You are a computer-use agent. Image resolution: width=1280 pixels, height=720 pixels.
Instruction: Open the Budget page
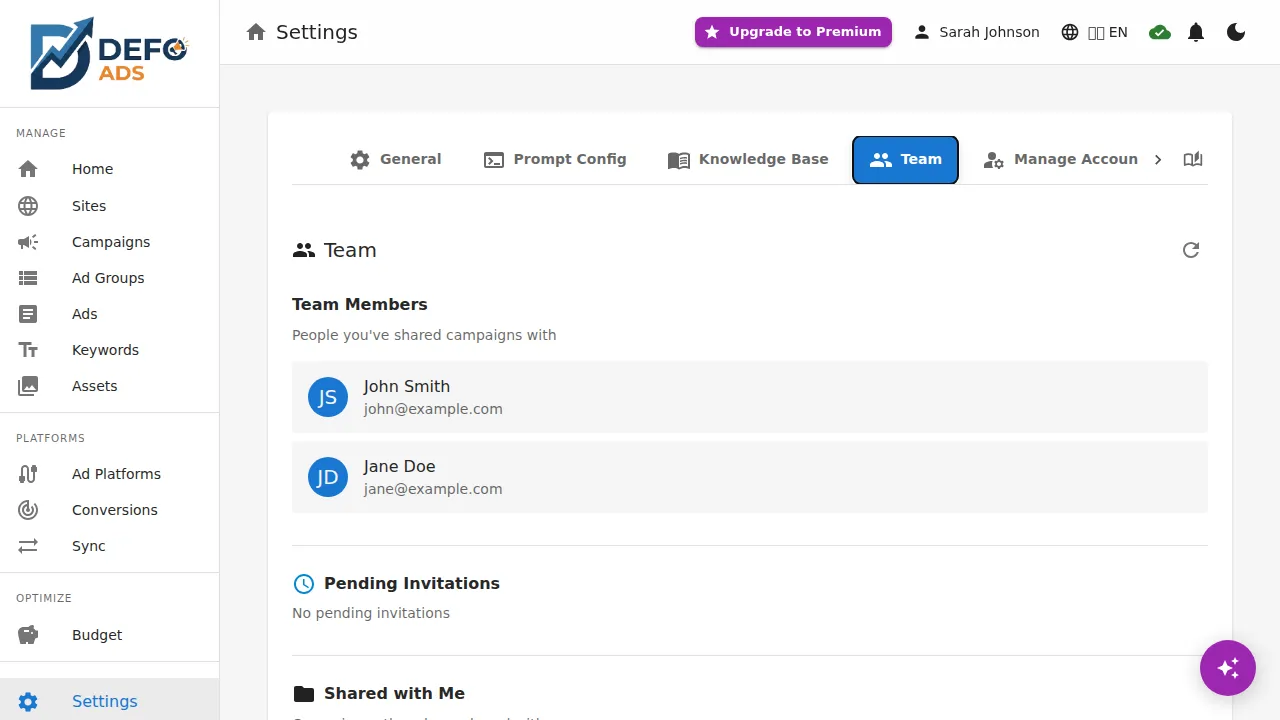click(109, 635)
